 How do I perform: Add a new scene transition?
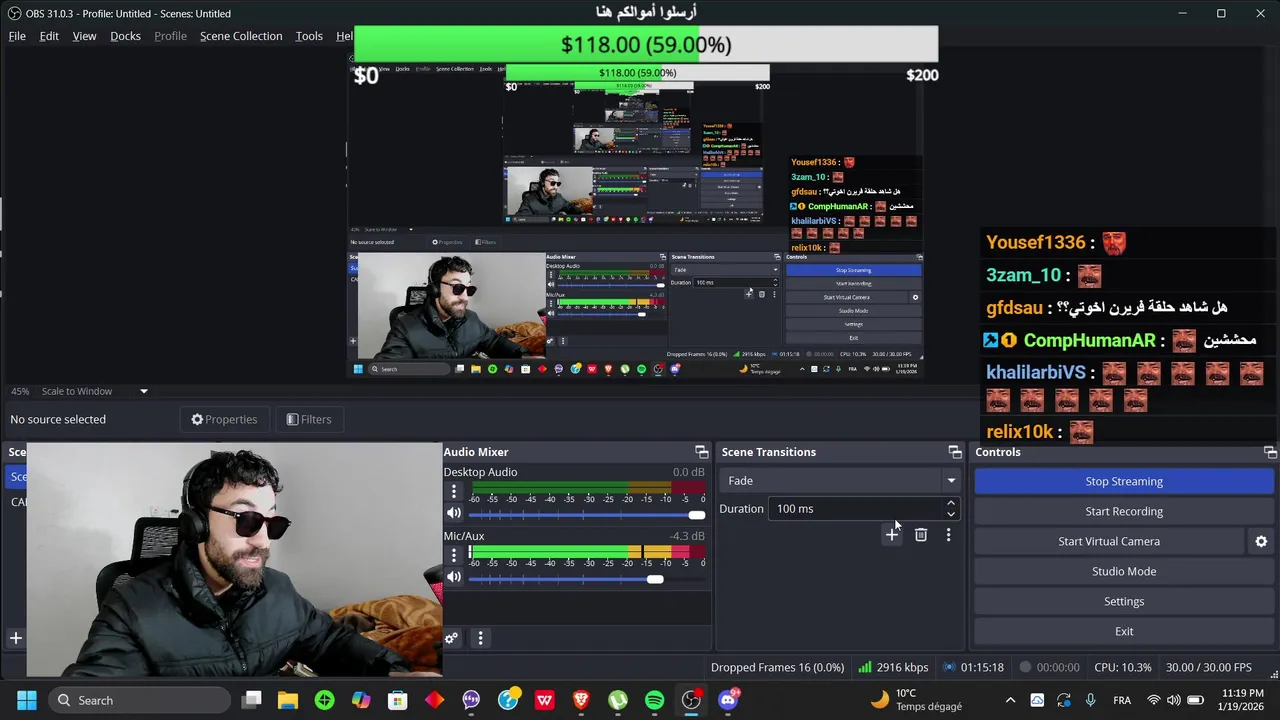(892, 535)
